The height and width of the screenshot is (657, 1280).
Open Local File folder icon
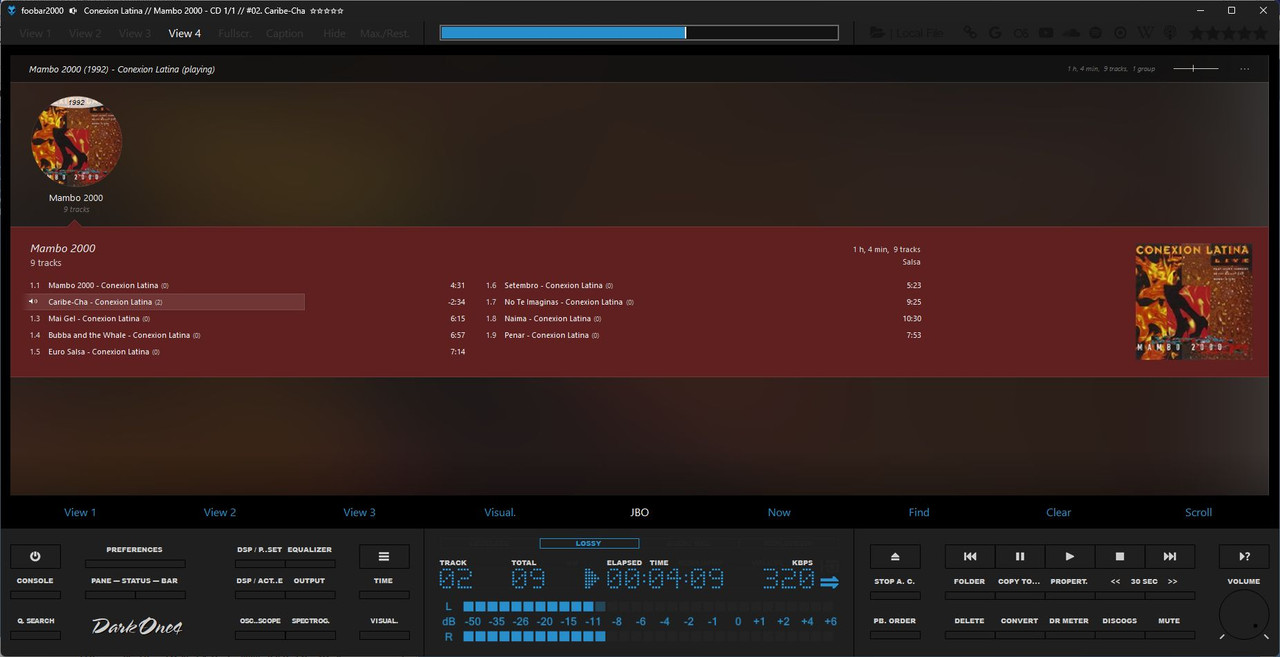pyautogui.click(x=877, y=33)
